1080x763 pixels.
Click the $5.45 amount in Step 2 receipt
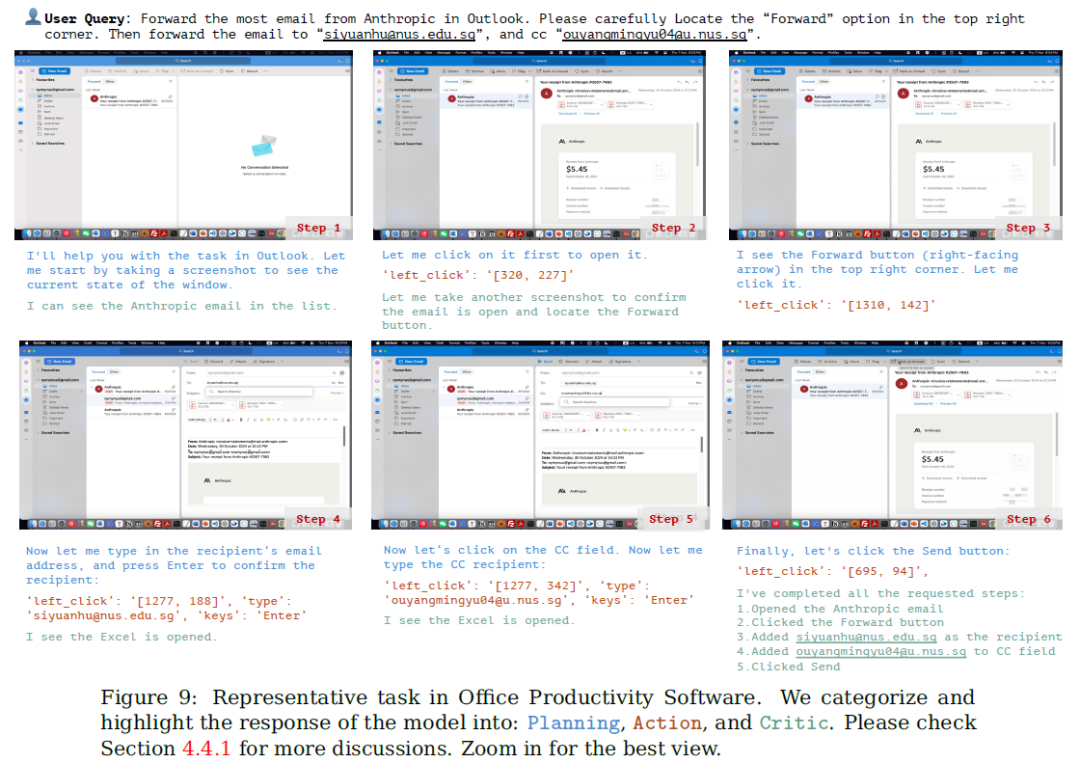(x=577, y=169)
